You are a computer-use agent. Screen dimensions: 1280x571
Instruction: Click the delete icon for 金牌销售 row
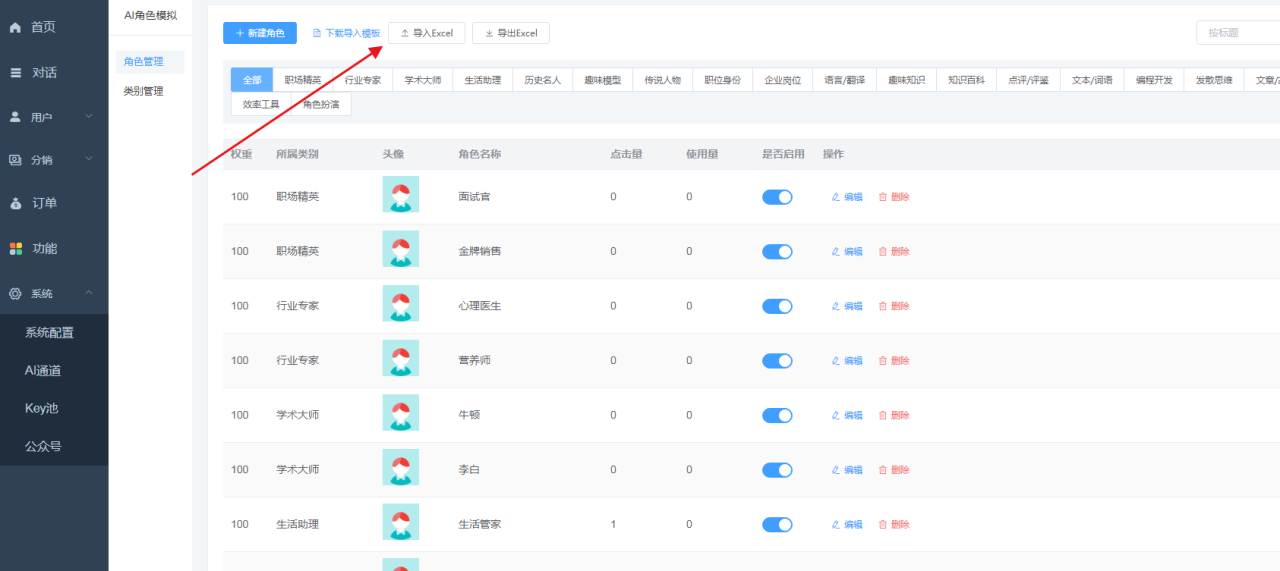pyautogui.click(x=883, y=252)
